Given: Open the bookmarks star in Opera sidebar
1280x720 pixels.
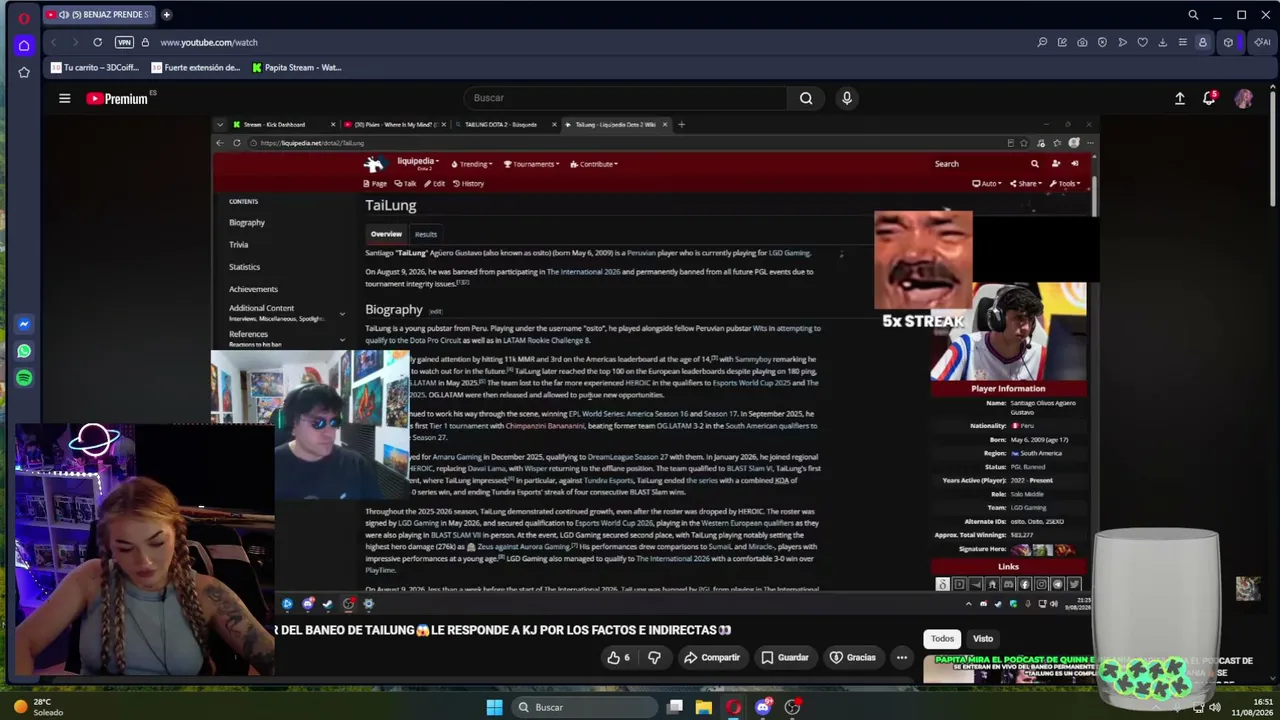Looking at the screenshot, I should tap(24, 72).
